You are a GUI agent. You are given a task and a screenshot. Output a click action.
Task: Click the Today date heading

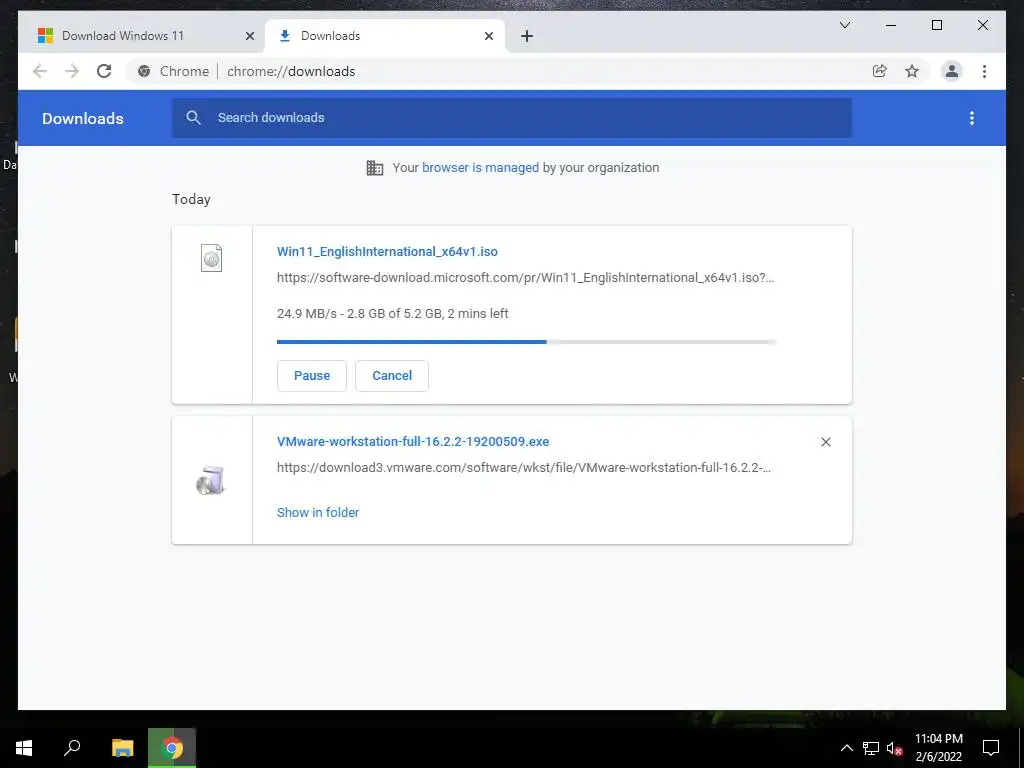click(x=191, y=199)
